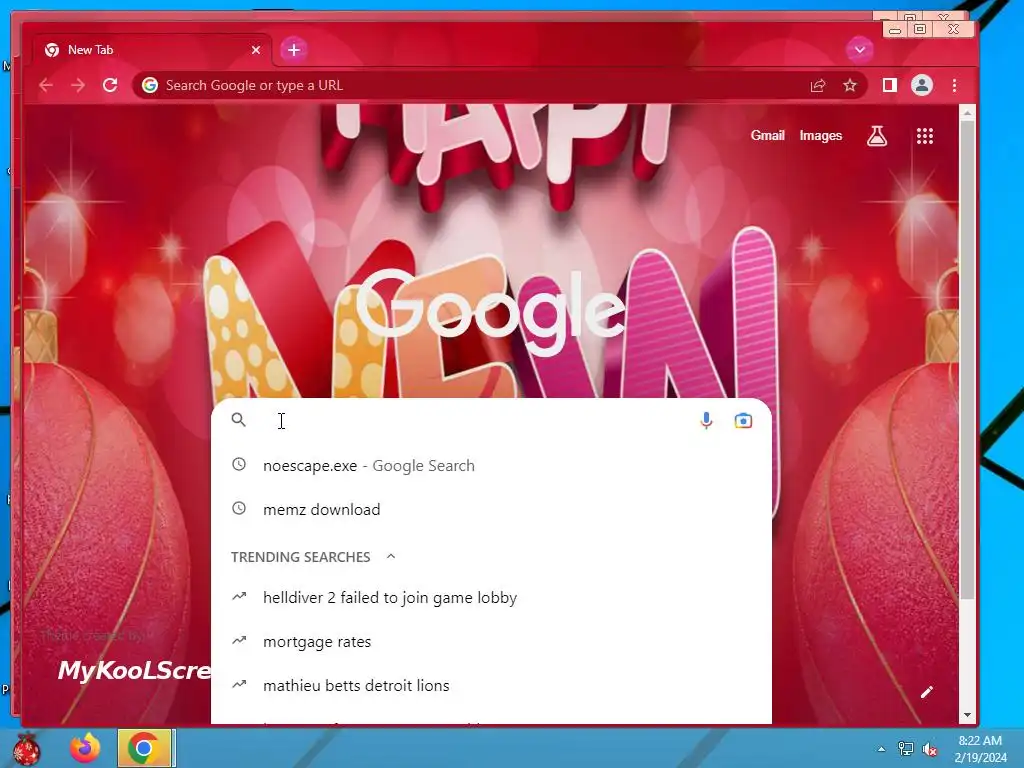
Task: Collapse the Trending Searches section
Action: (391, 556)
